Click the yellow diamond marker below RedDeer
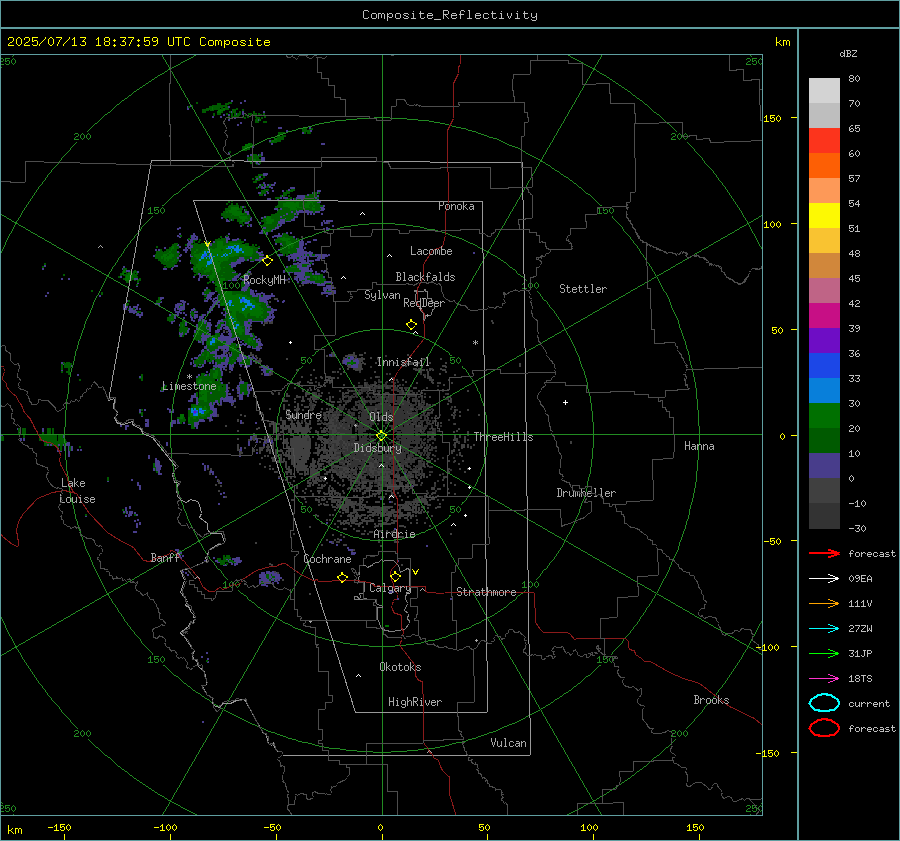Image resolution: width=900 pixels, height=841 pixels. point(412,325)
